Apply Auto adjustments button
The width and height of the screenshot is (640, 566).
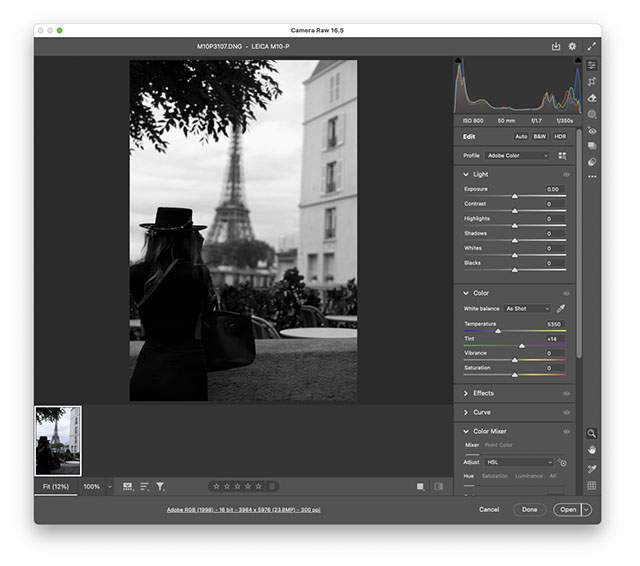pyautogui.click(x=521, y=136)
